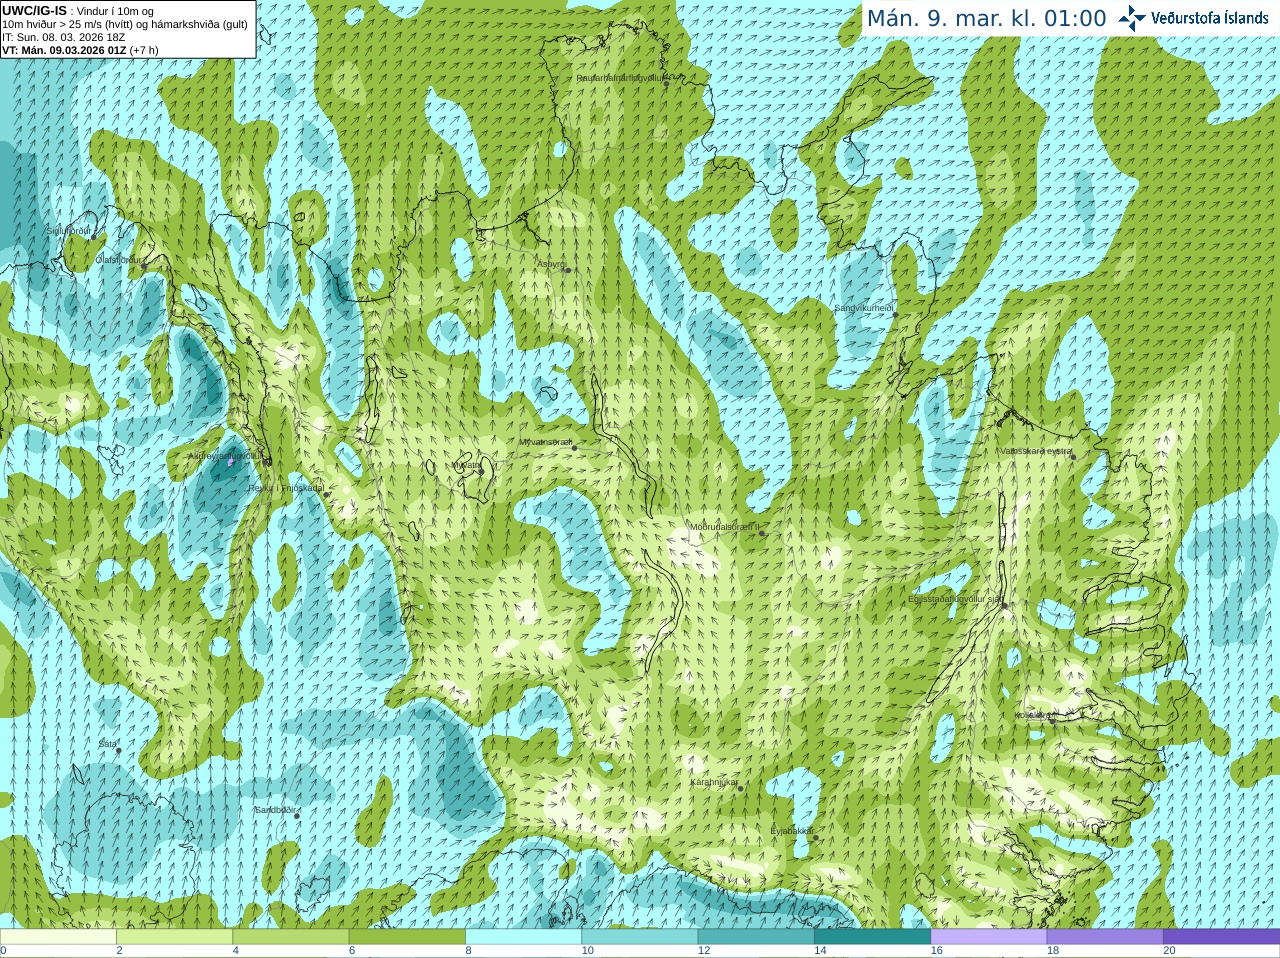Click the Mývatn station label
Image resolution: width=1280 pixels, height=958 pixels.
[467, 465]
